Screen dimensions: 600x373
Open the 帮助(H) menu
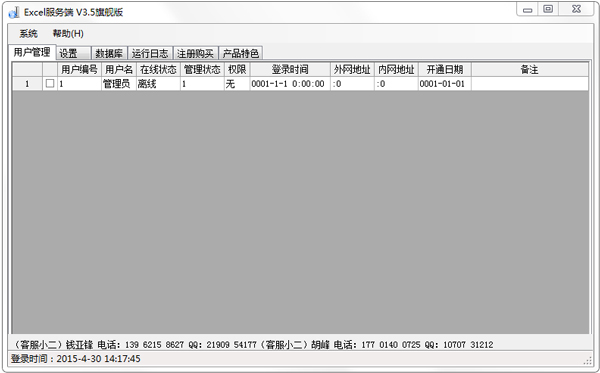[68, 34]
